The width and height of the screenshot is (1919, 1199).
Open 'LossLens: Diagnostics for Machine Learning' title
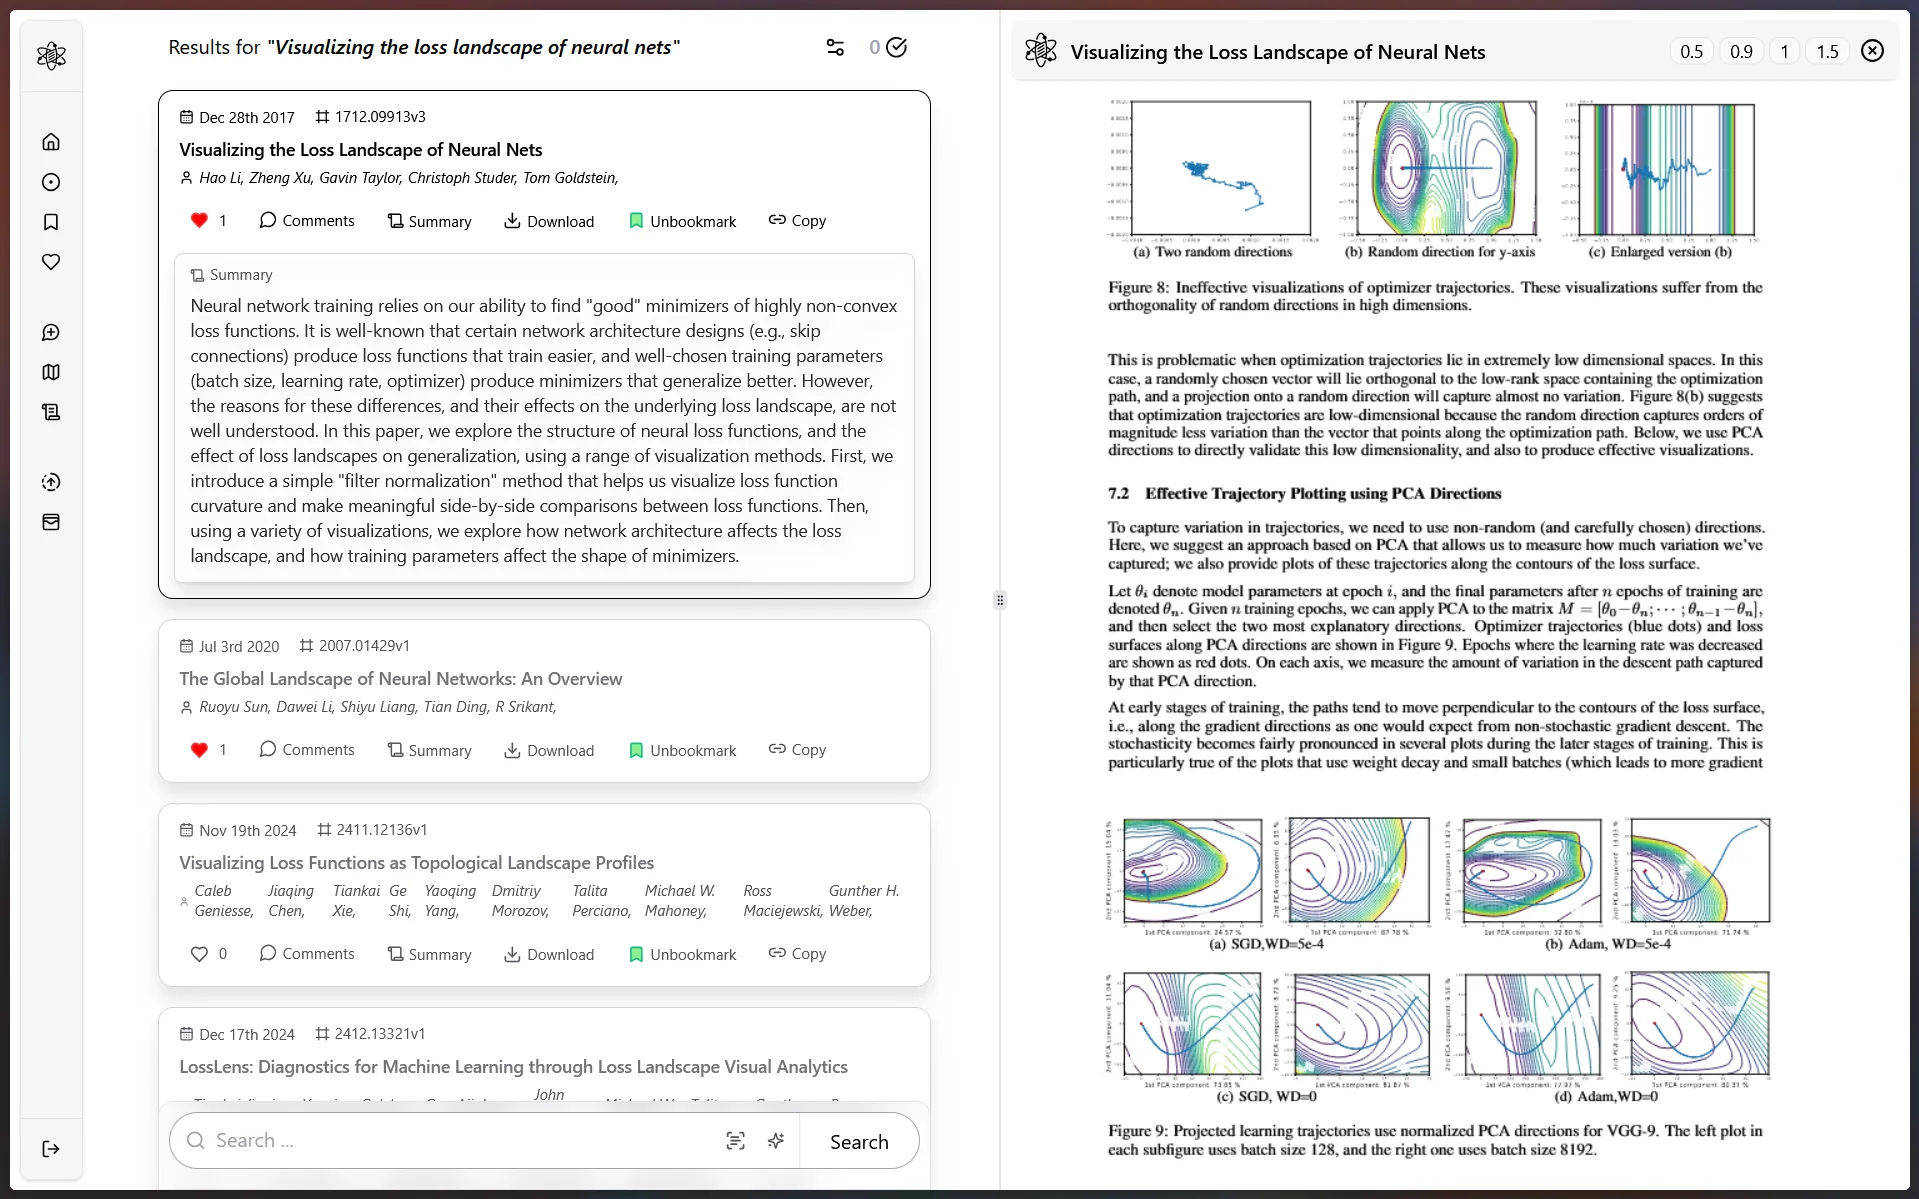pyautogui.click(x=513, y=1066)
